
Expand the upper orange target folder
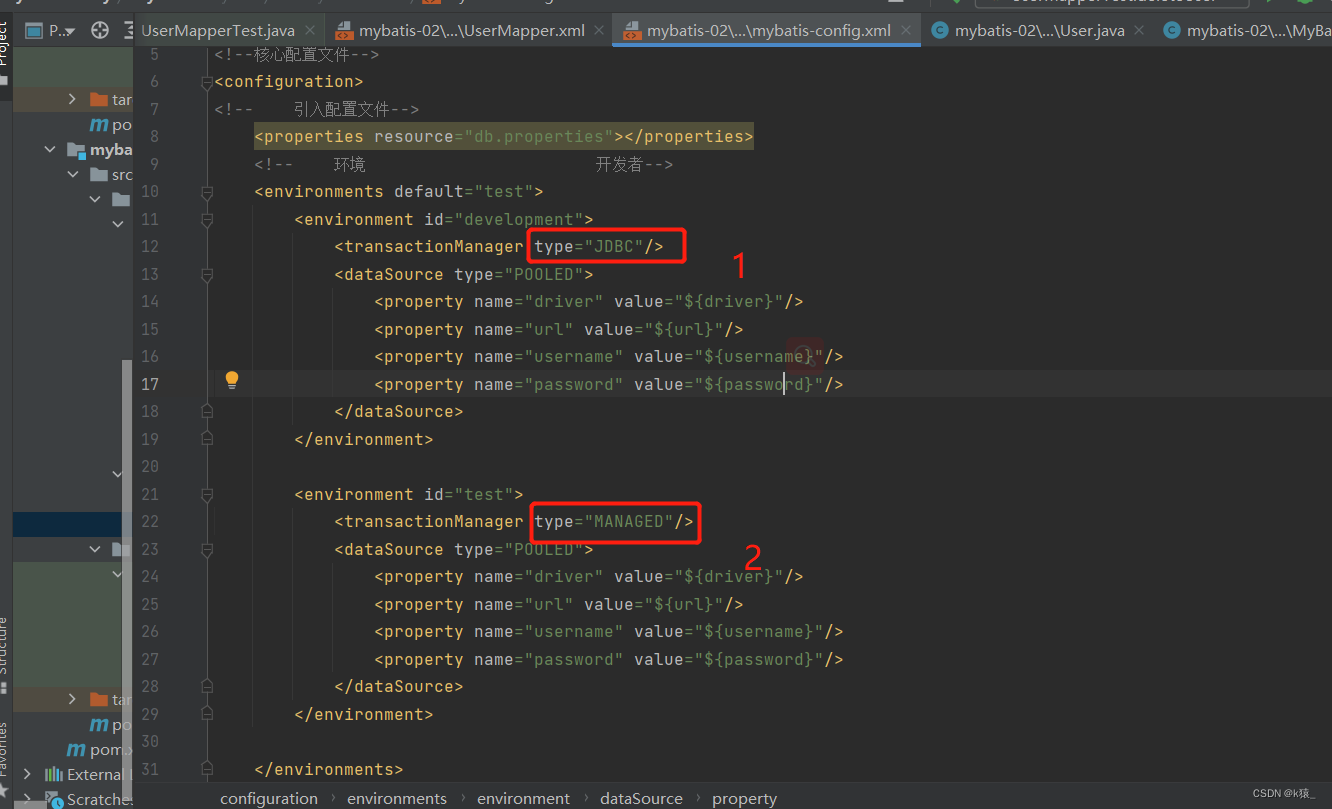(x=71, y=99)
